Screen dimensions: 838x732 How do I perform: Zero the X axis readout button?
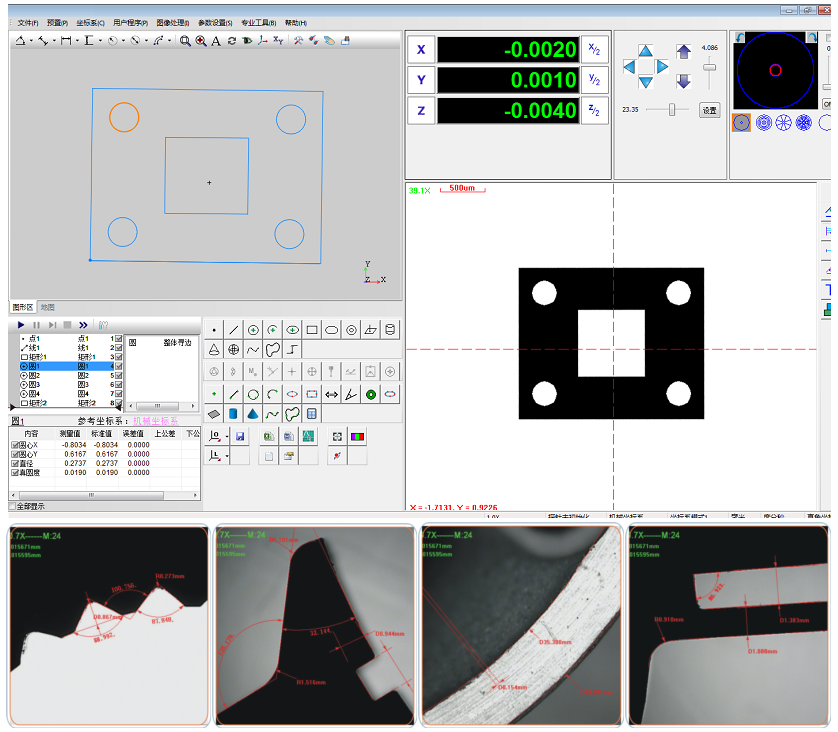(x=421, y=50)
